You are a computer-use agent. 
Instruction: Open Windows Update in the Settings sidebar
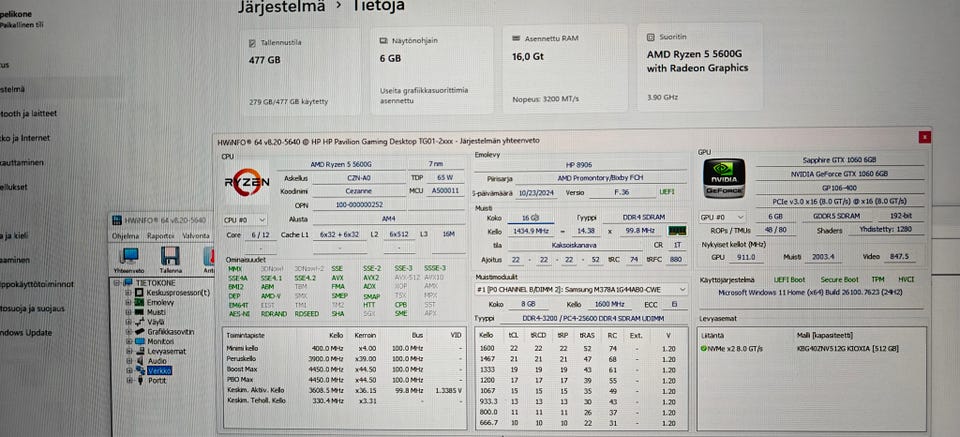pos(27,333)
